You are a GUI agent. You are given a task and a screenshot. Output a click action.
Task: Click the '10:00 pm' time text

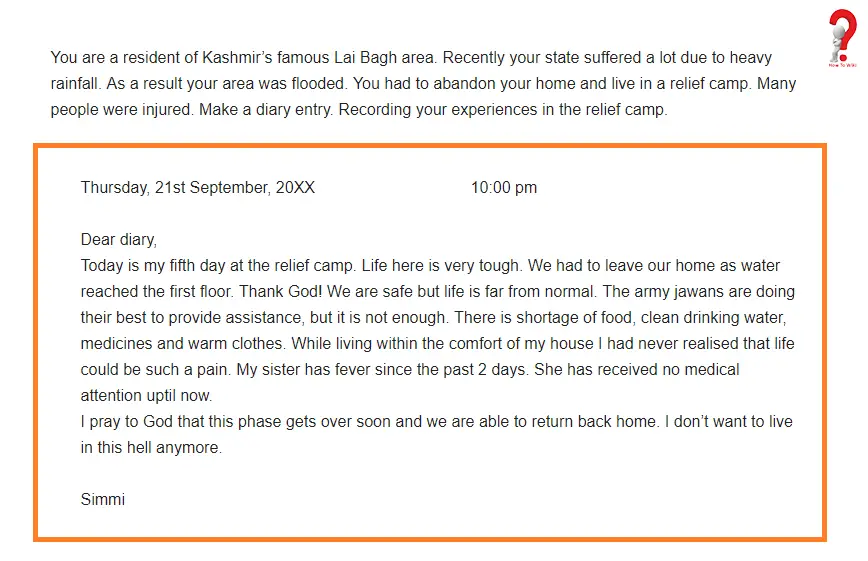(504, 188)
